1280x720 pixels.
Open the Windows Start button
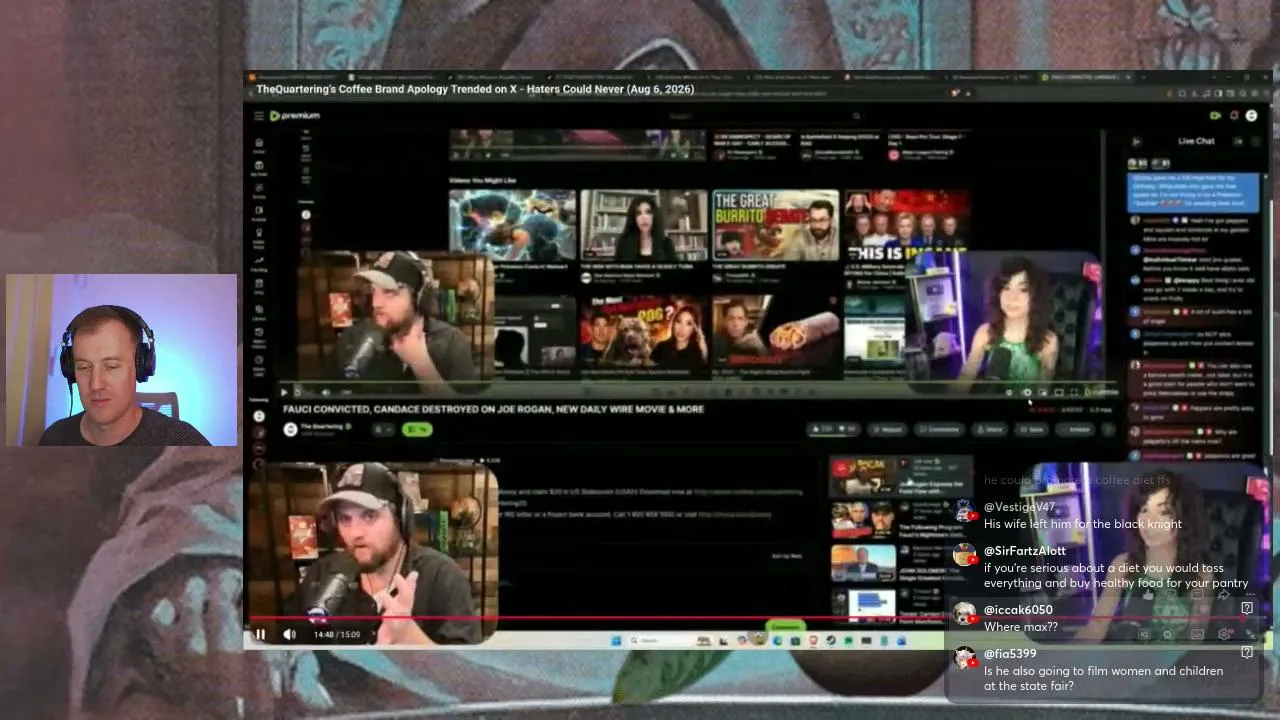(615, 640)
